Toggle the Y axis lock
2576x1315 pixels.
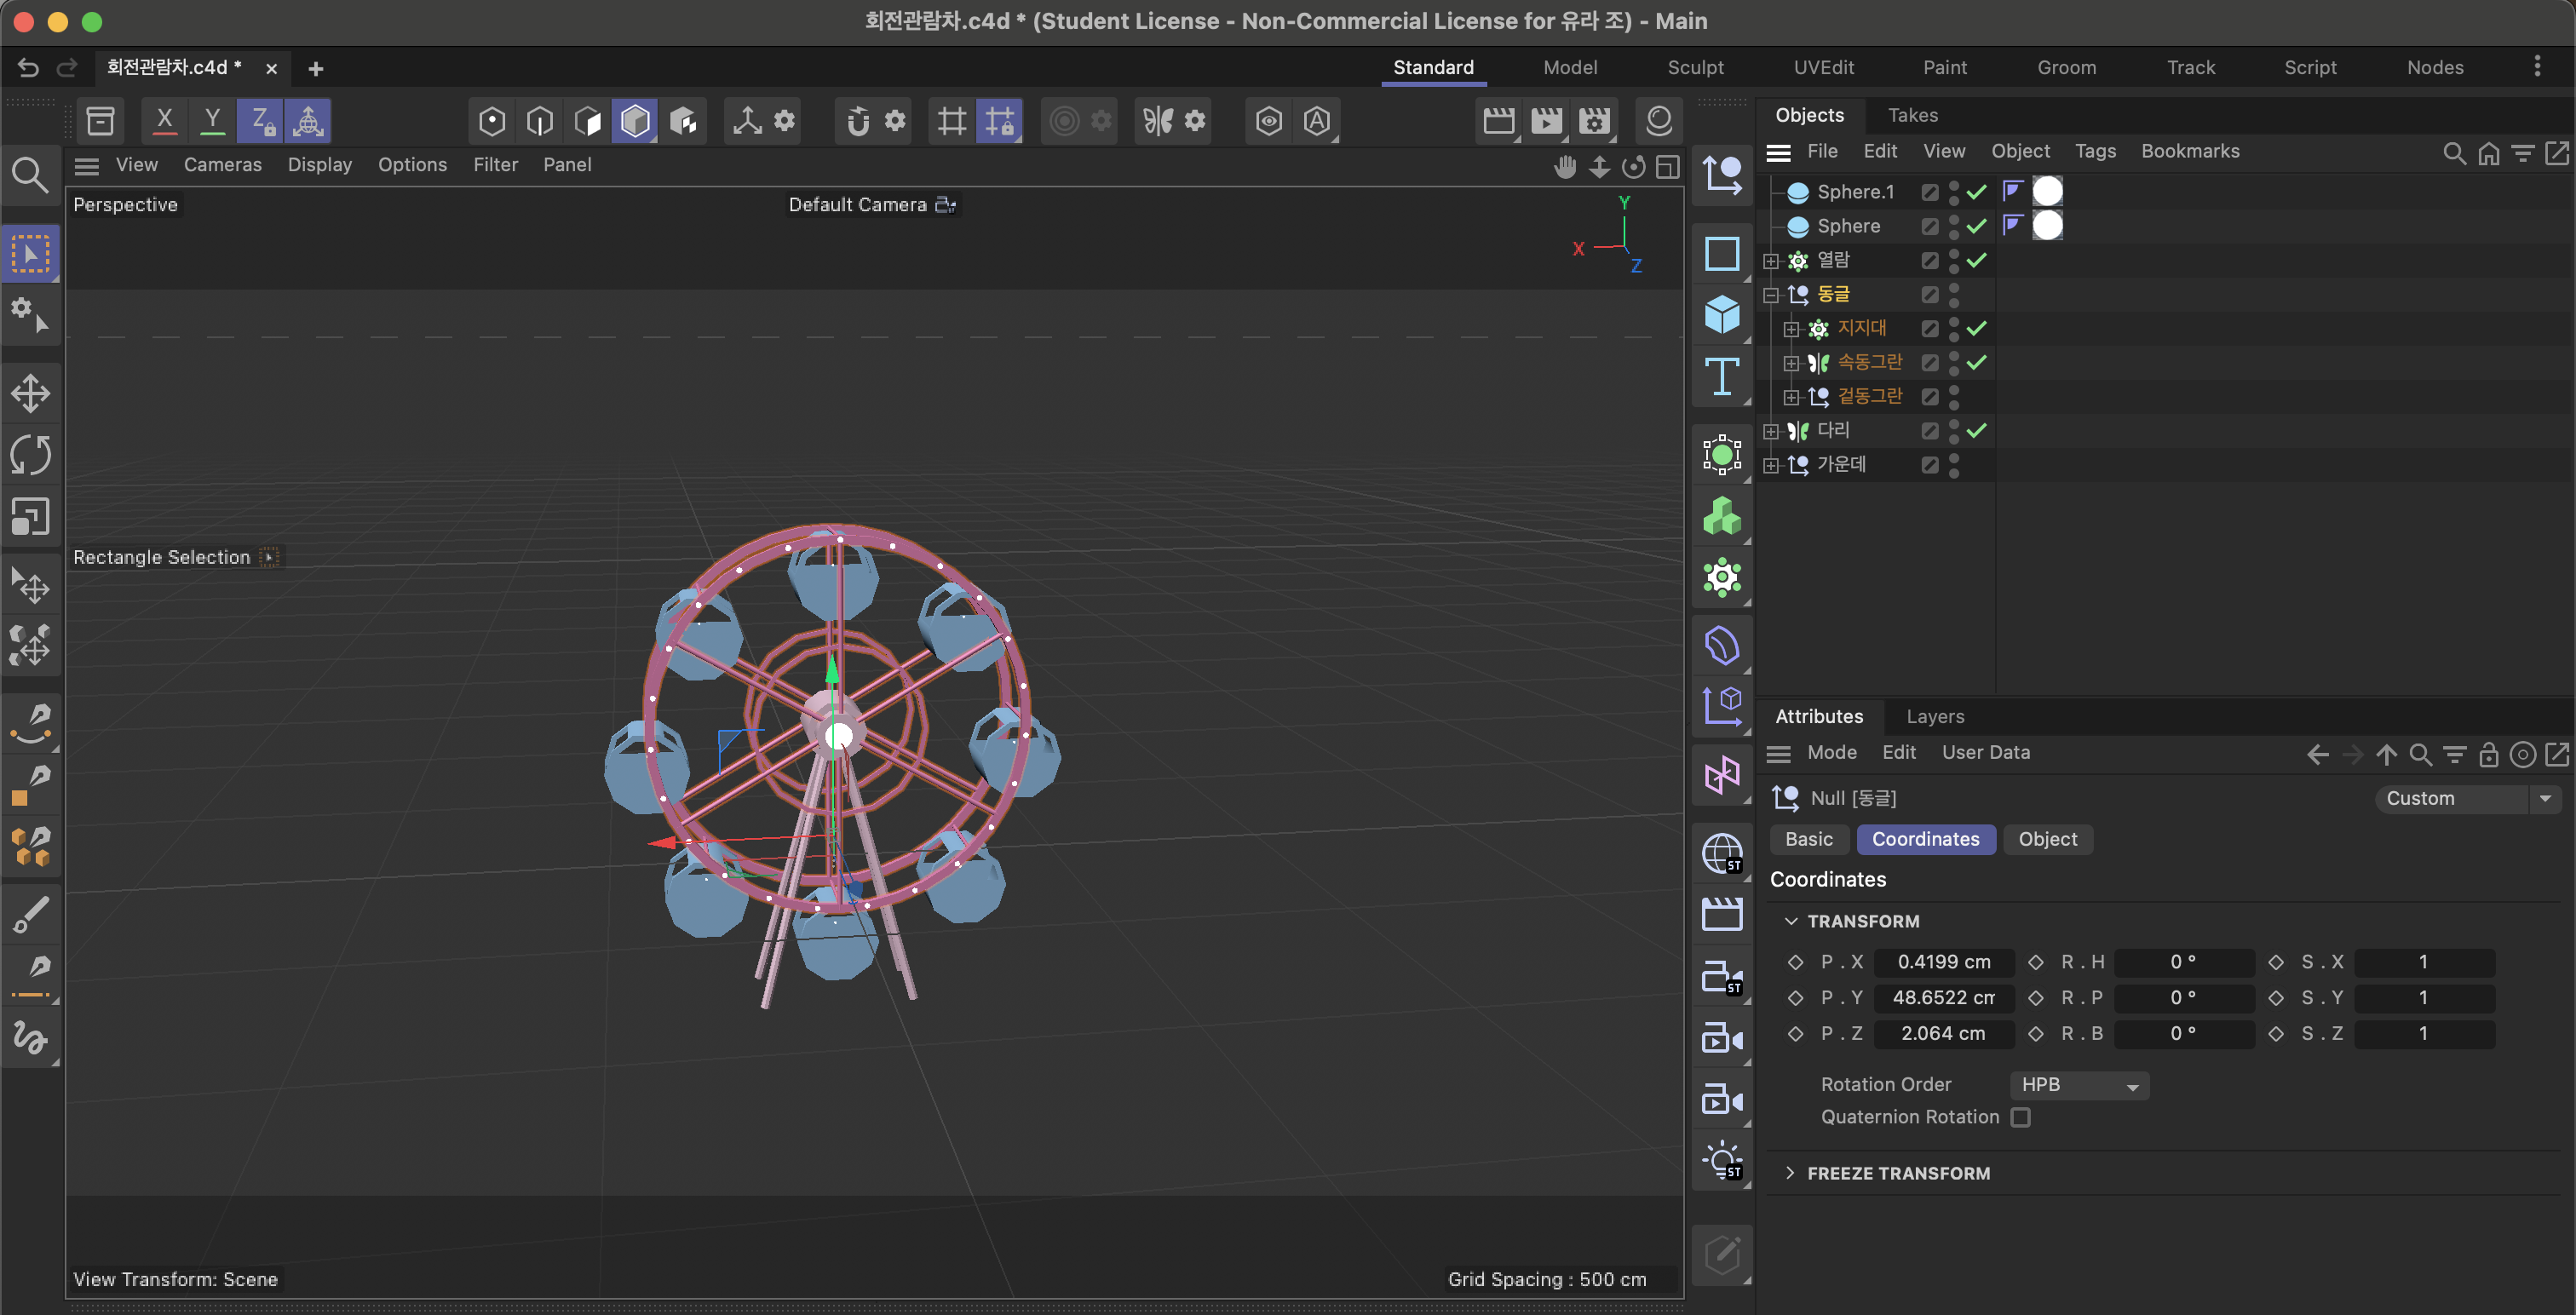click(x=212, y=121)
